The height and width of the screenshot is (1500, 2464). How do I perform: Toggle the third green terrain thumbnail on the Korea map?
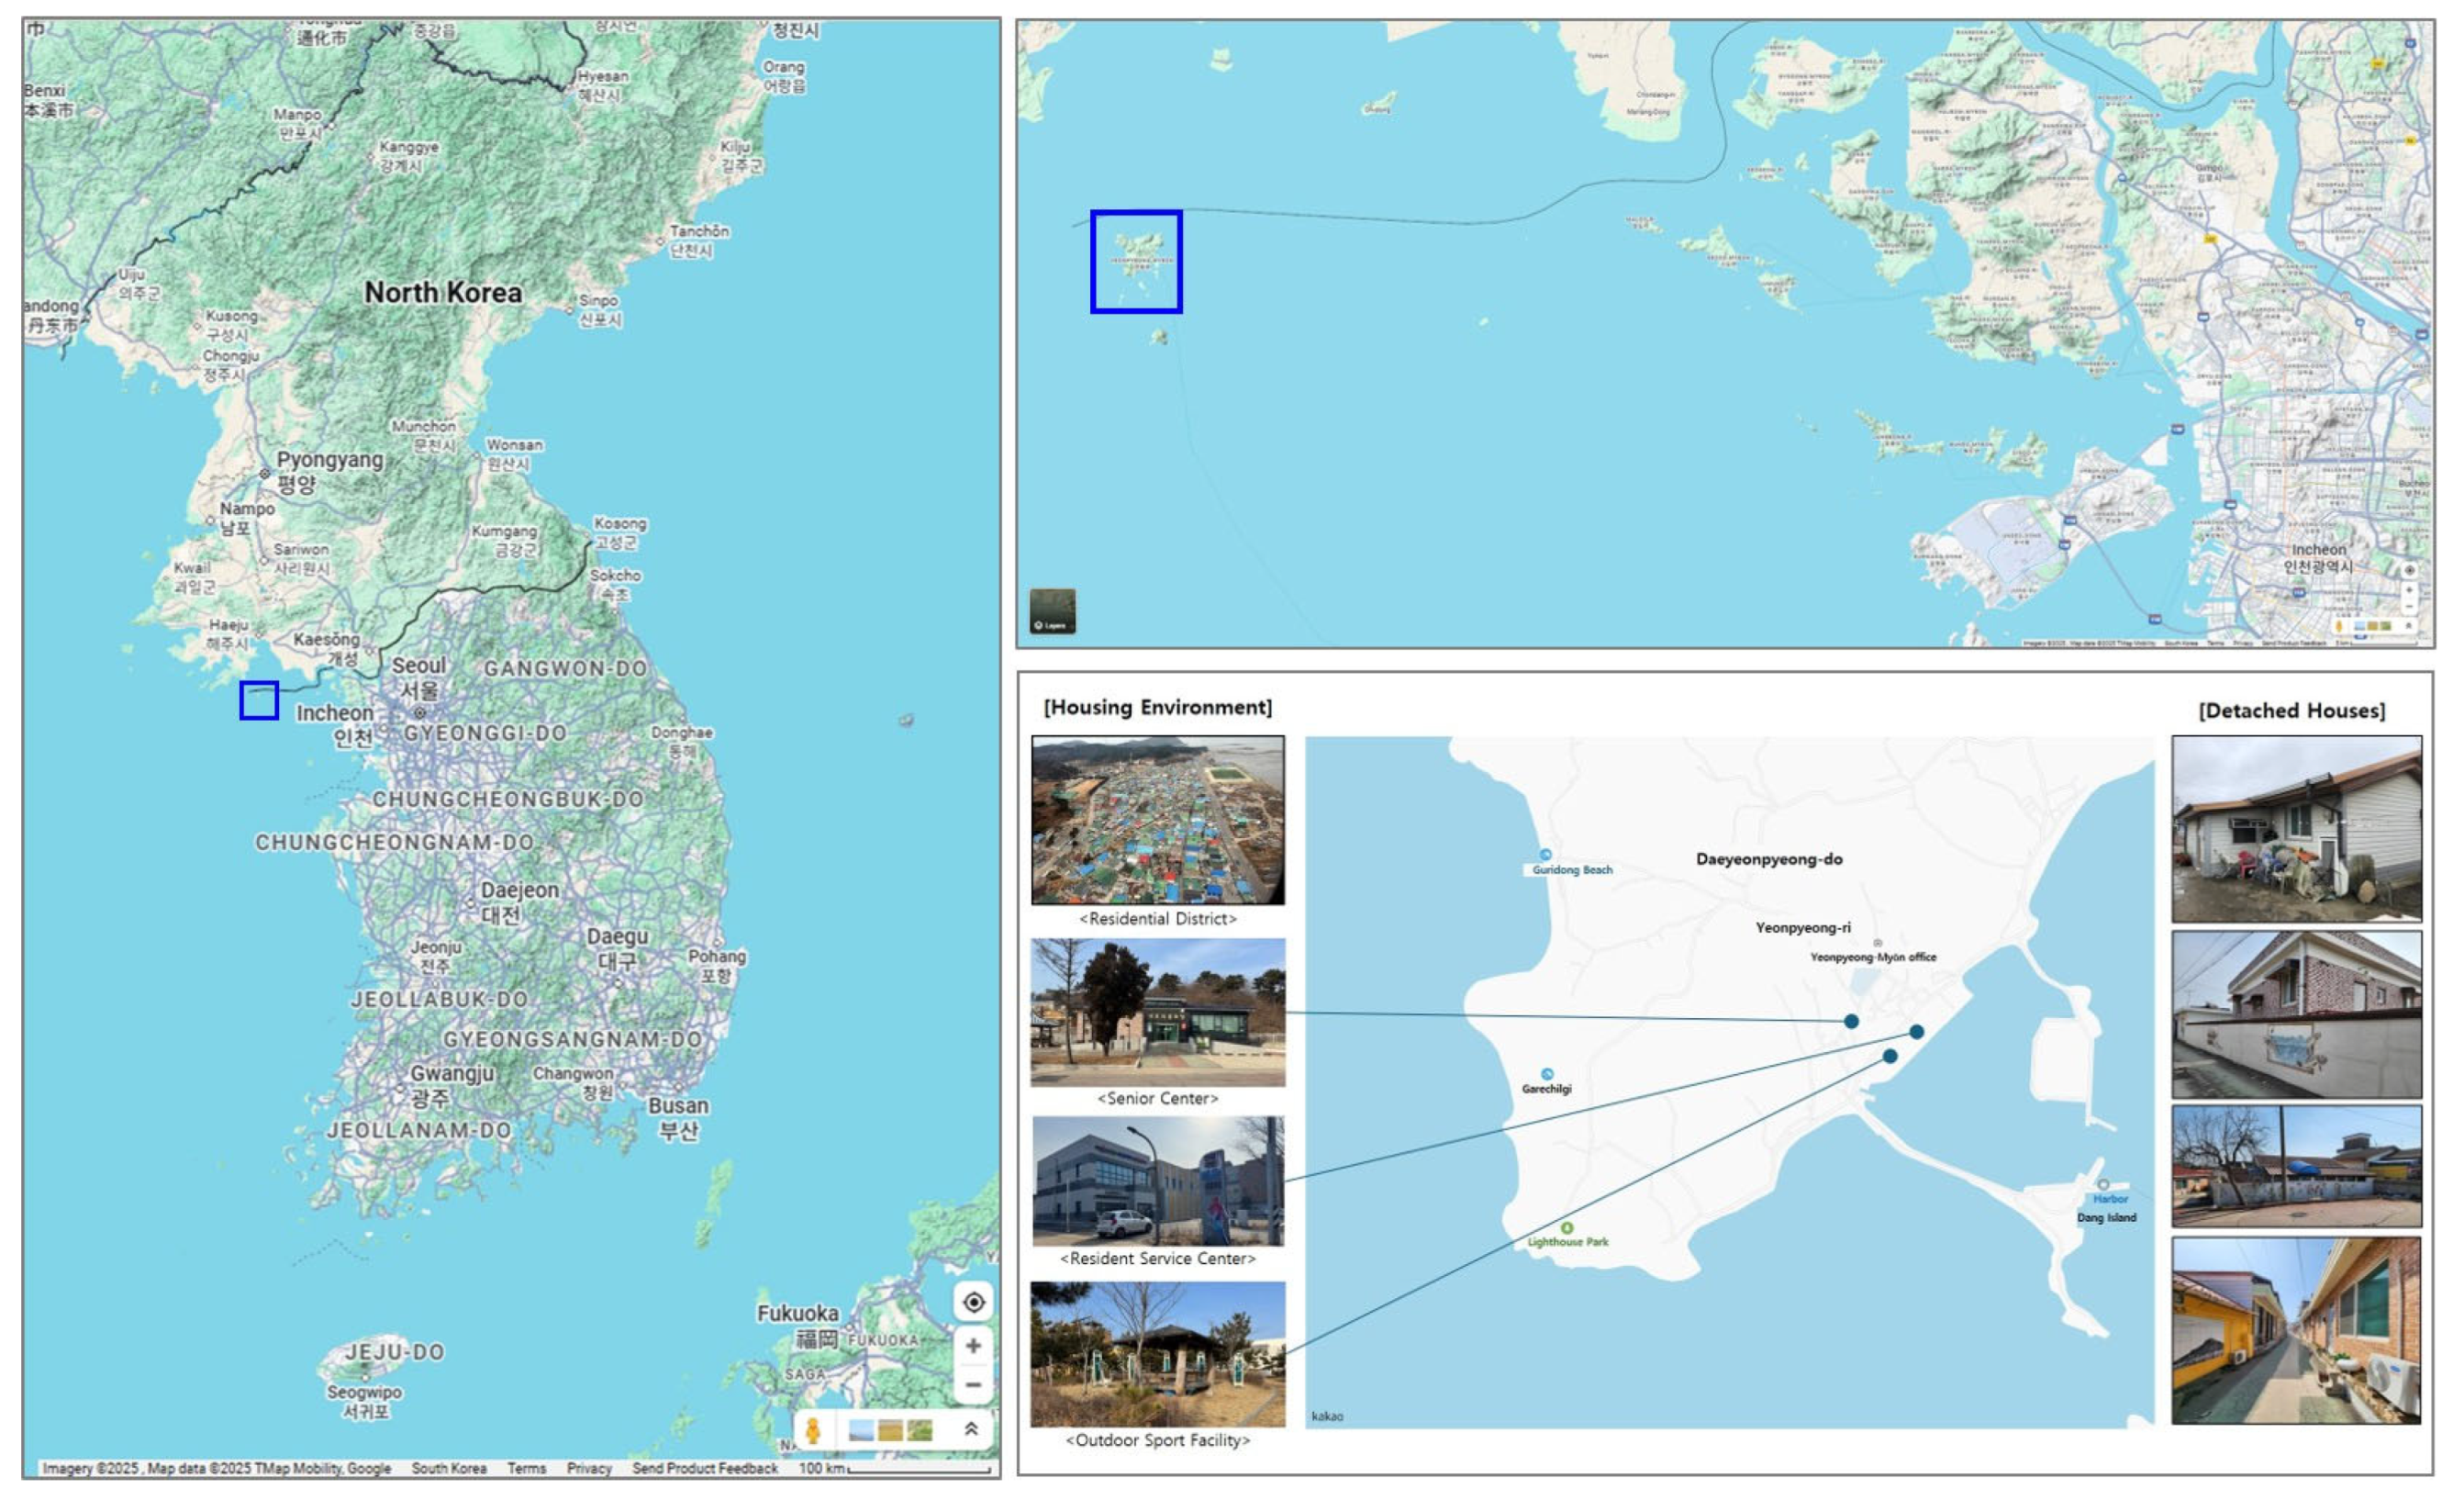click(920, 1431)
